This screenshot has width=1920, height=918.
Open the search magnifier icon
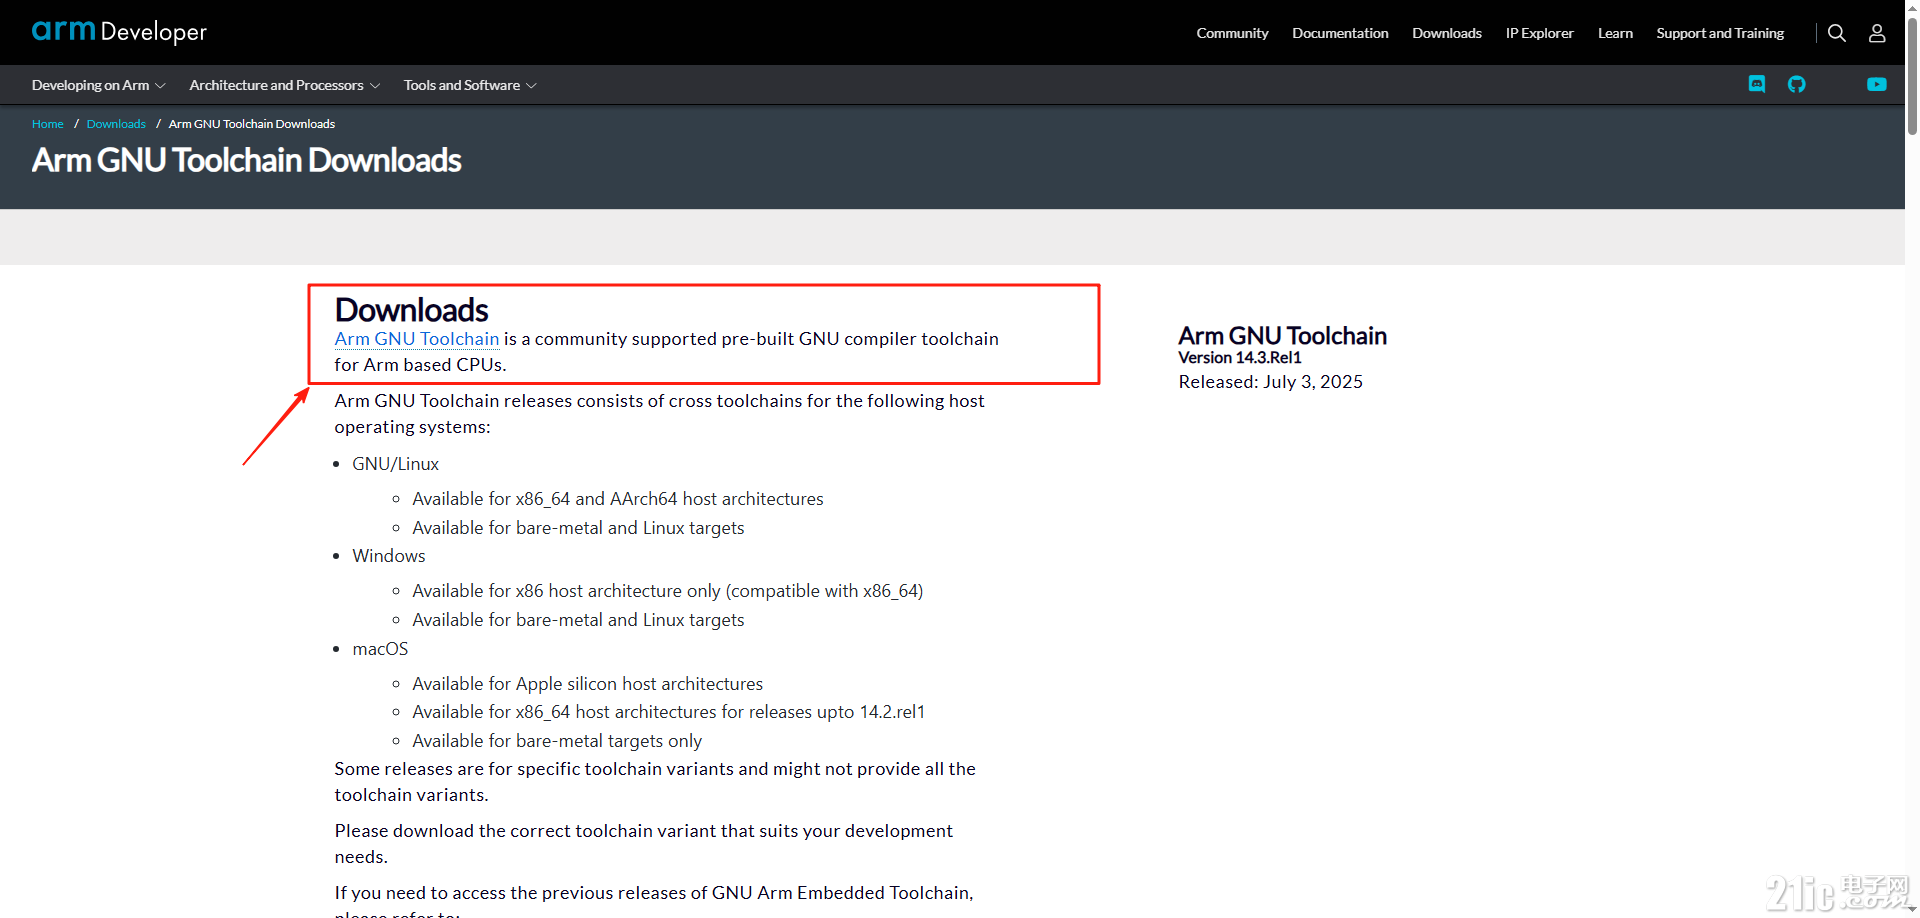pos(1837,33)
